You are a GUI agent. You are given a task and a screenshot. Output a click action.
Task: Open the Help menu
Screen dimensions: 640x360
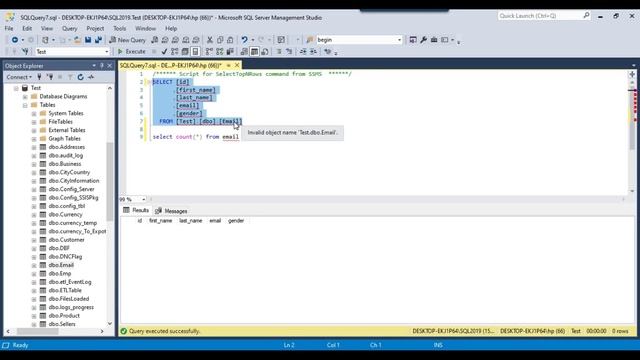pos(171,29)
